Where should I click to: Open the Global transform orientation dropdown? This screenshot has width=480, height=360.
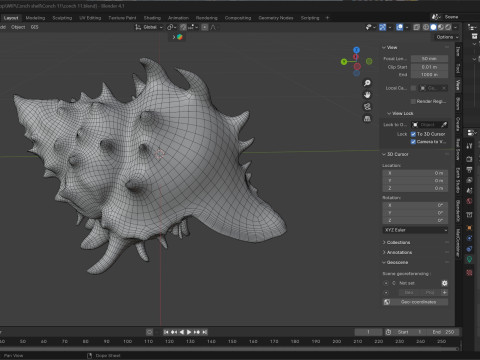[x=149, y=27]
